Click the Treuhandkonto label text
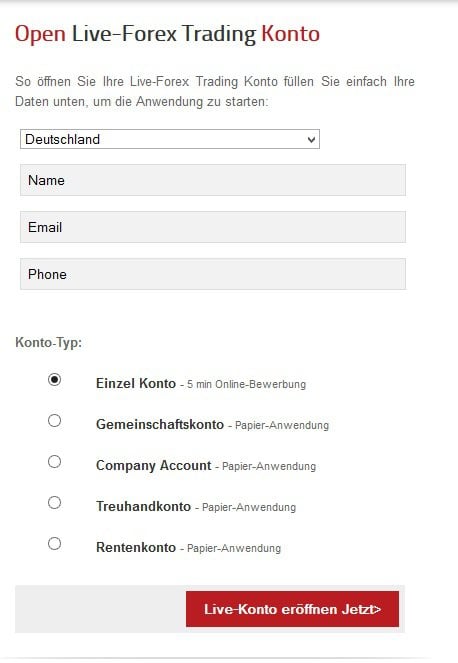The image size is (458, 663). tap(143, 506)
